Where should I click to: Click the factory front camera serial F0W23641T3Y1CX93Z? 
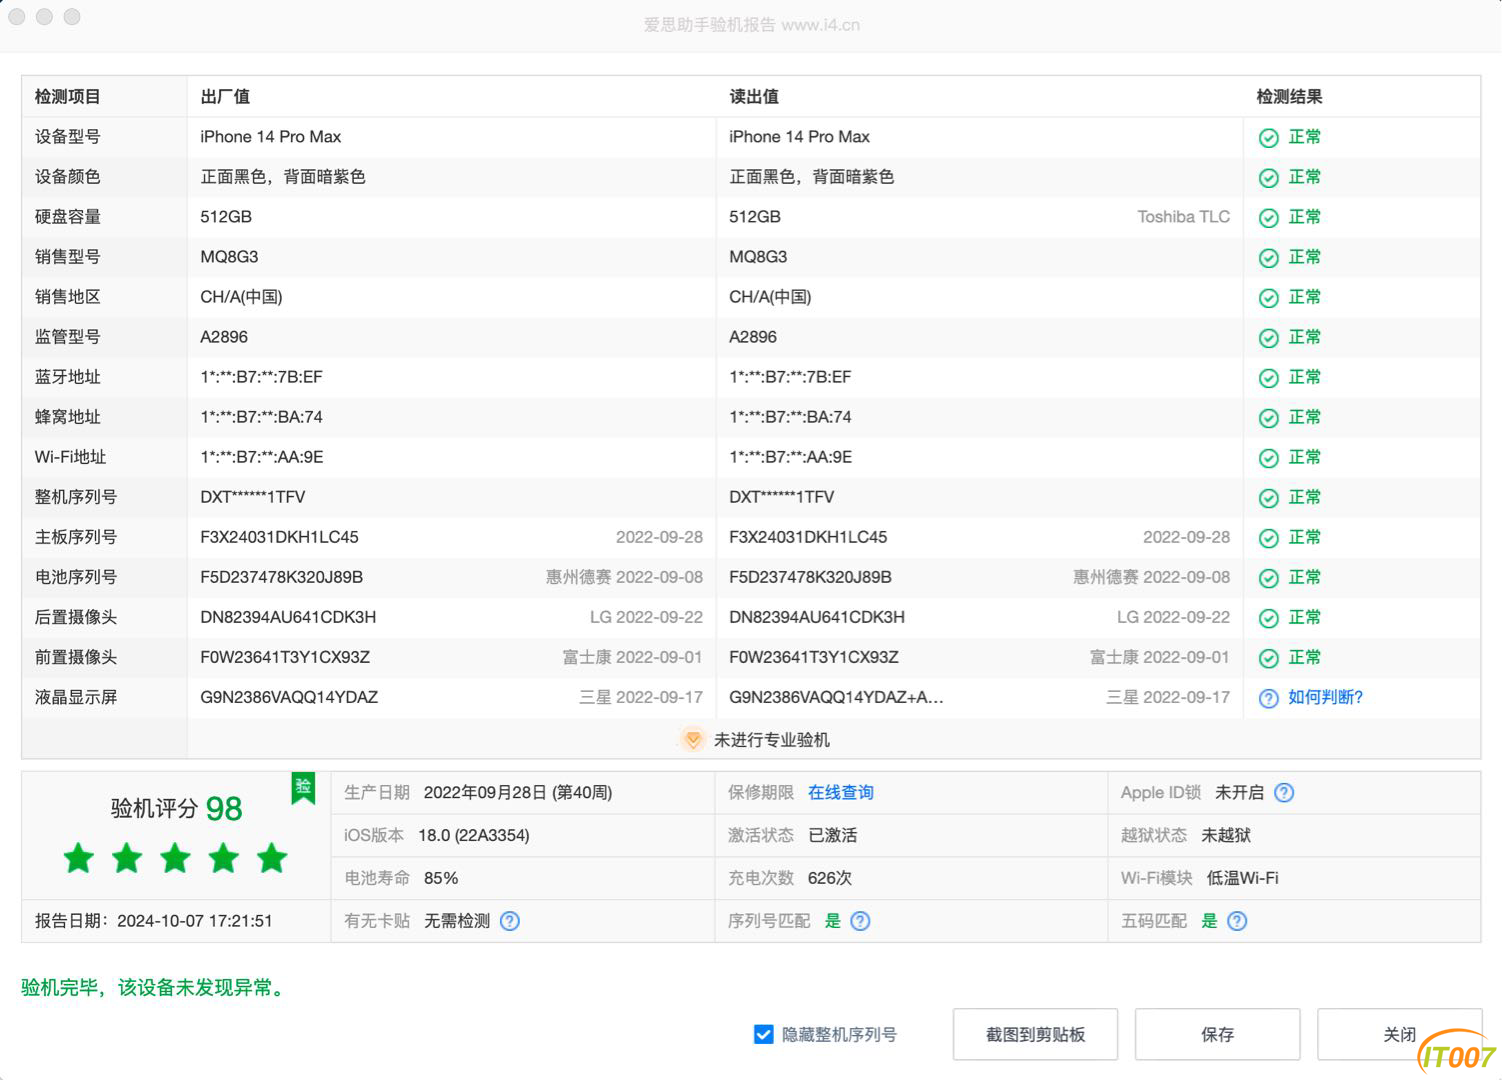(285, 657)
